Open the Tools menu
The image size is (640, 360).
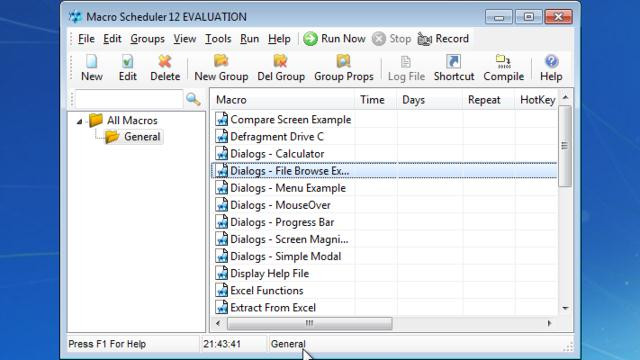tap(218, 39)
